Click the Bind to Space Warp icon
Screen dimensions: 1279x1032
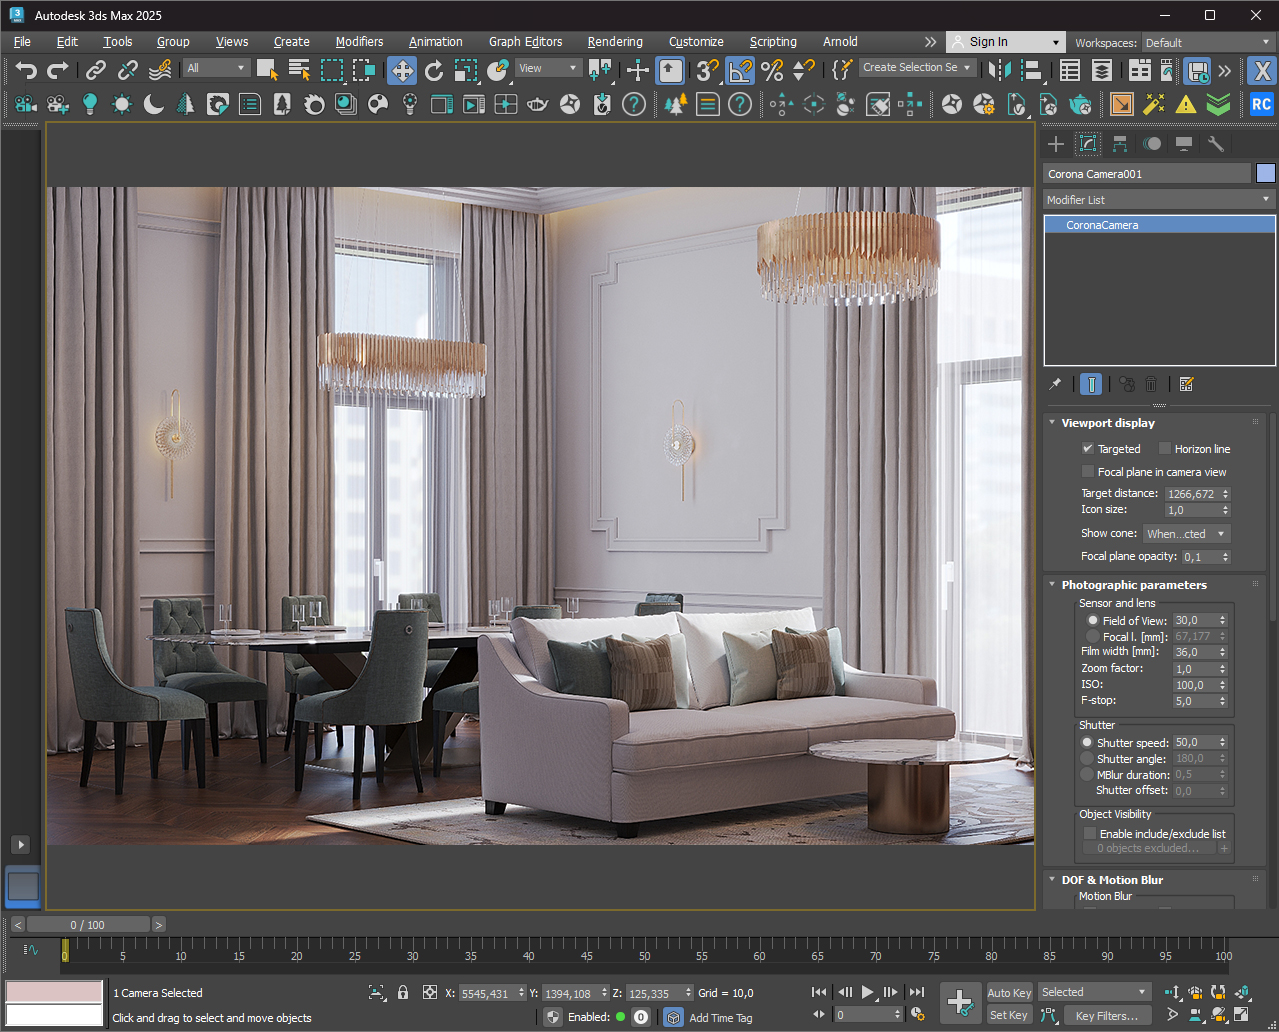160,70
